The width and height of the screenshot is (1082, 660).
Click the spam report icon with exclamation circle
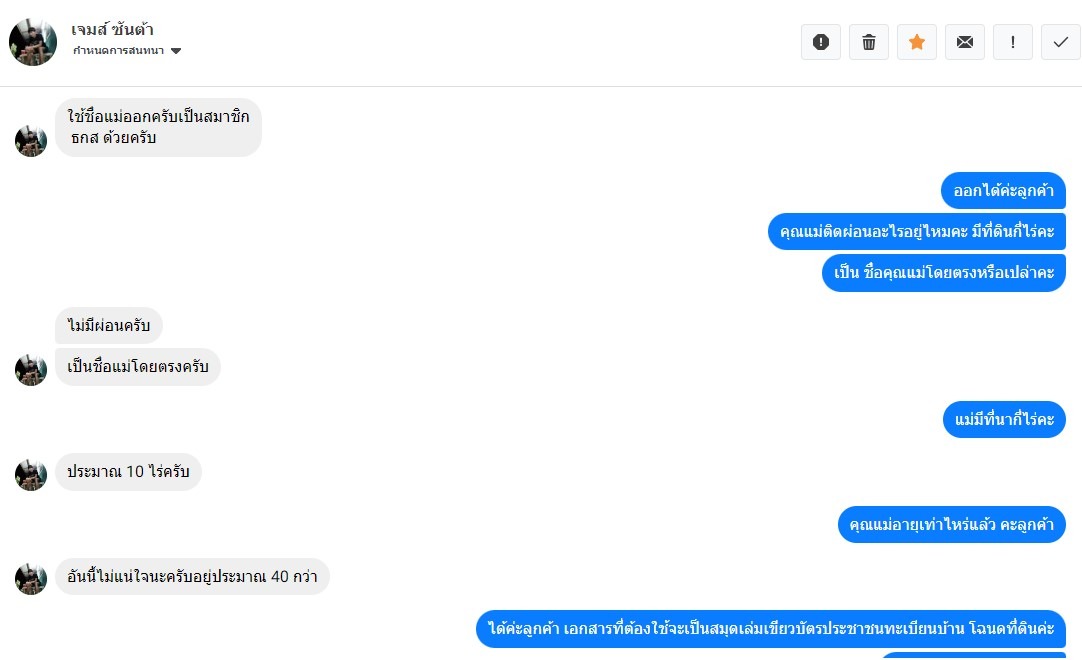820,42
